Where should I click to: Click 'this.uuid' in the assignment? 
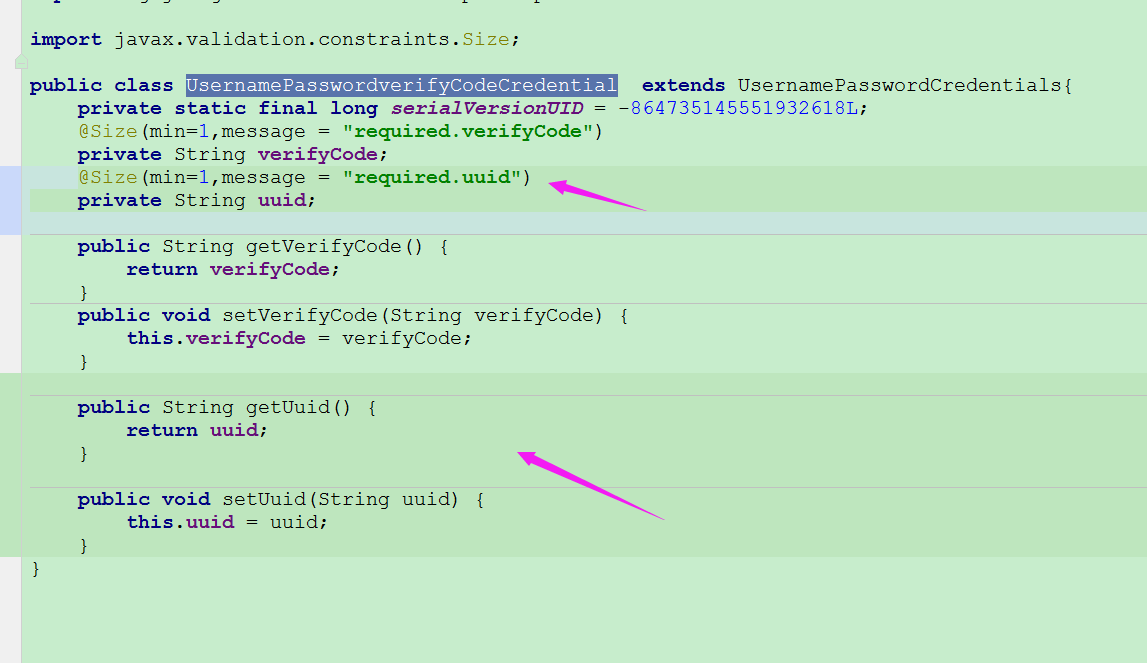pyautogui.click(x=180, y=522)
